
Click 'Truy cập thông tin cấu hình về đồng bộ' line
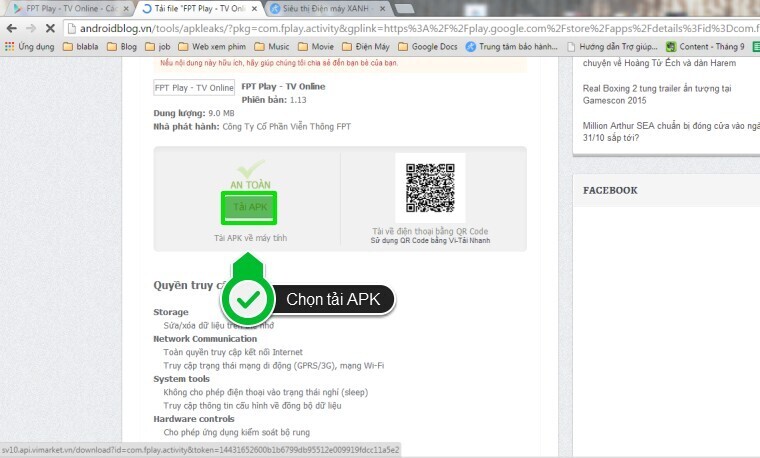(252, 406)
